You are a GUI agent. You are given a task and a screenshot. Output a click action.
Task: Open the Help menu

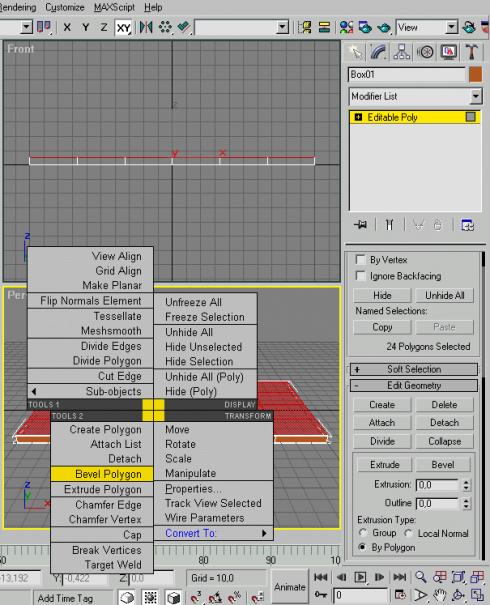point(153,7)
